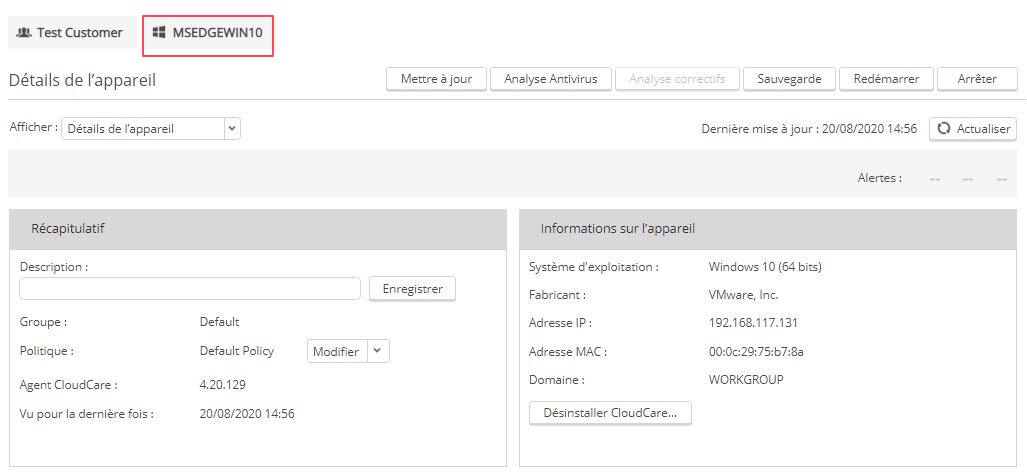
Task: Click the Mettre à jour button
Action: (436, 79)
